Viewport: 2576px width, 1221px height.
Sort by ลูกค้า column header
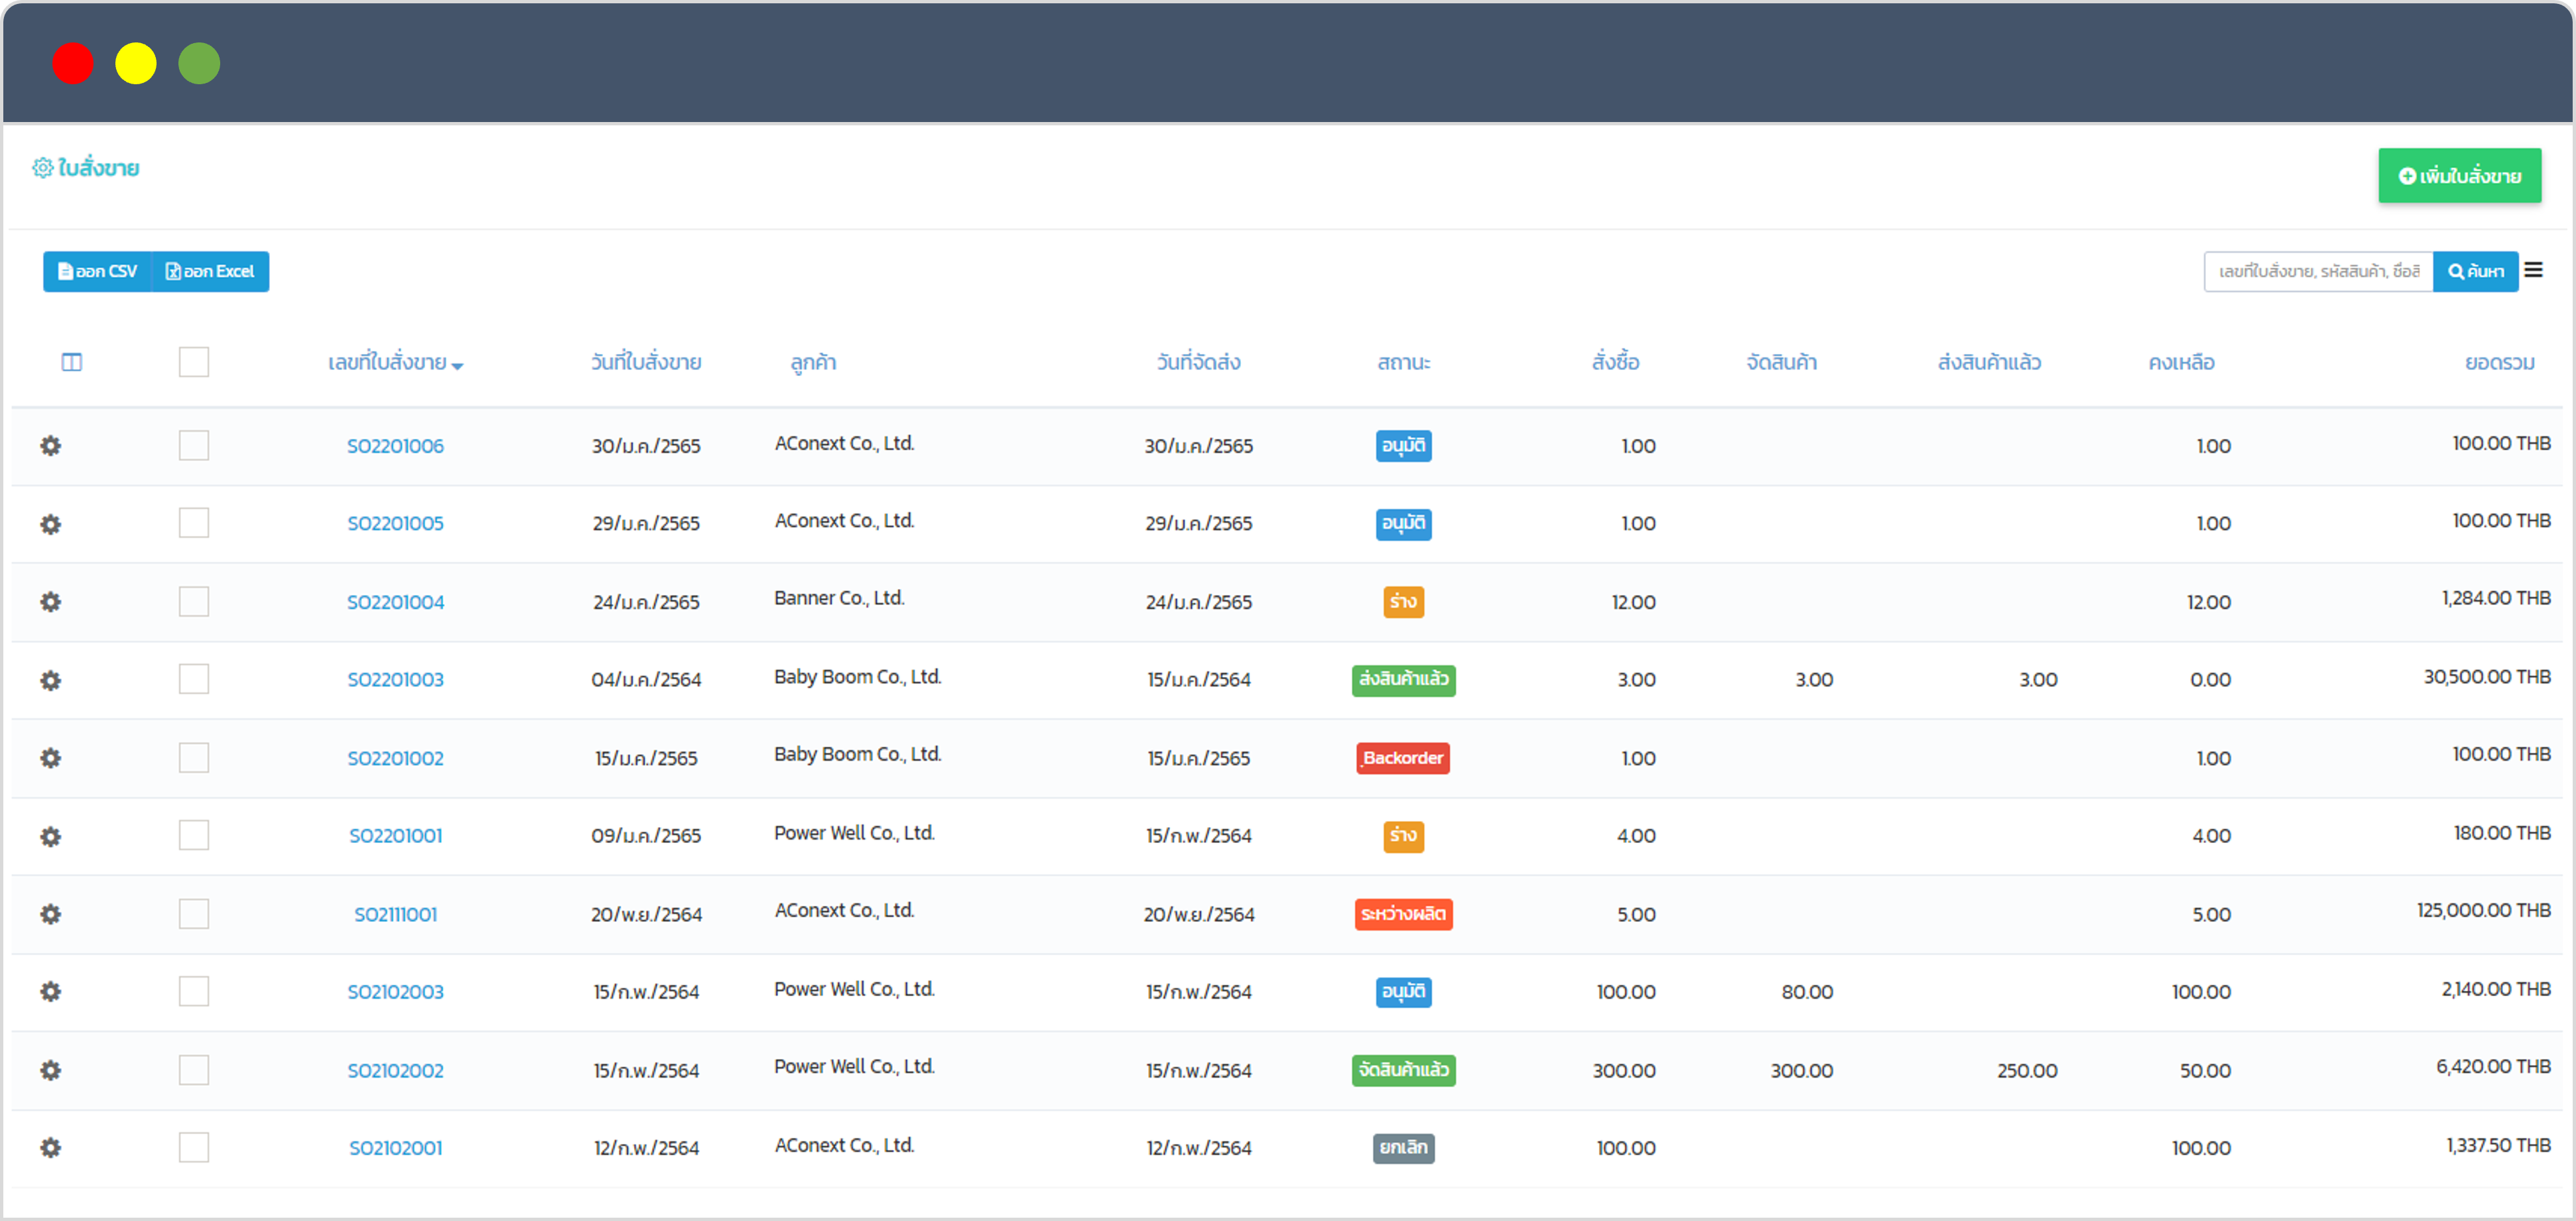point(813,362)
